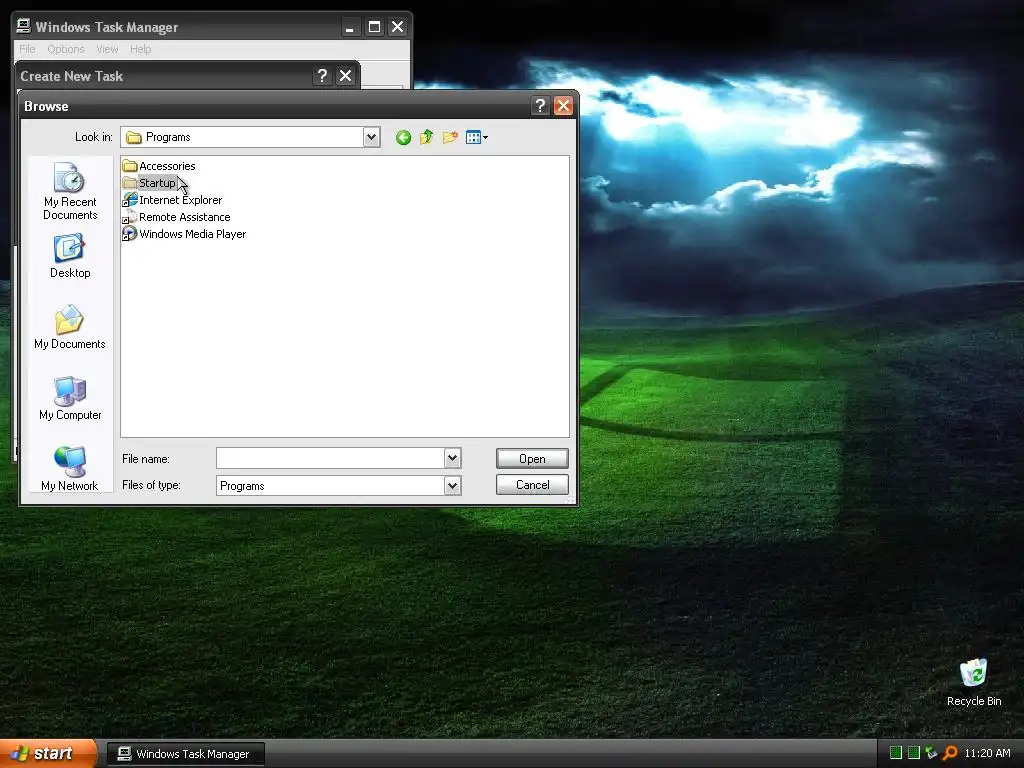Open the Help menu in Task Manager
The image size is (1024, 768).
[140, 49]
